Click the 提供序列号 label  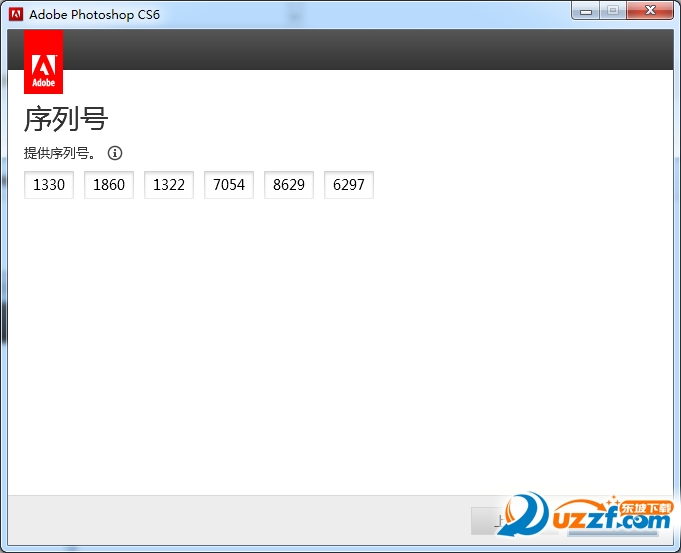tap(60, 153)
